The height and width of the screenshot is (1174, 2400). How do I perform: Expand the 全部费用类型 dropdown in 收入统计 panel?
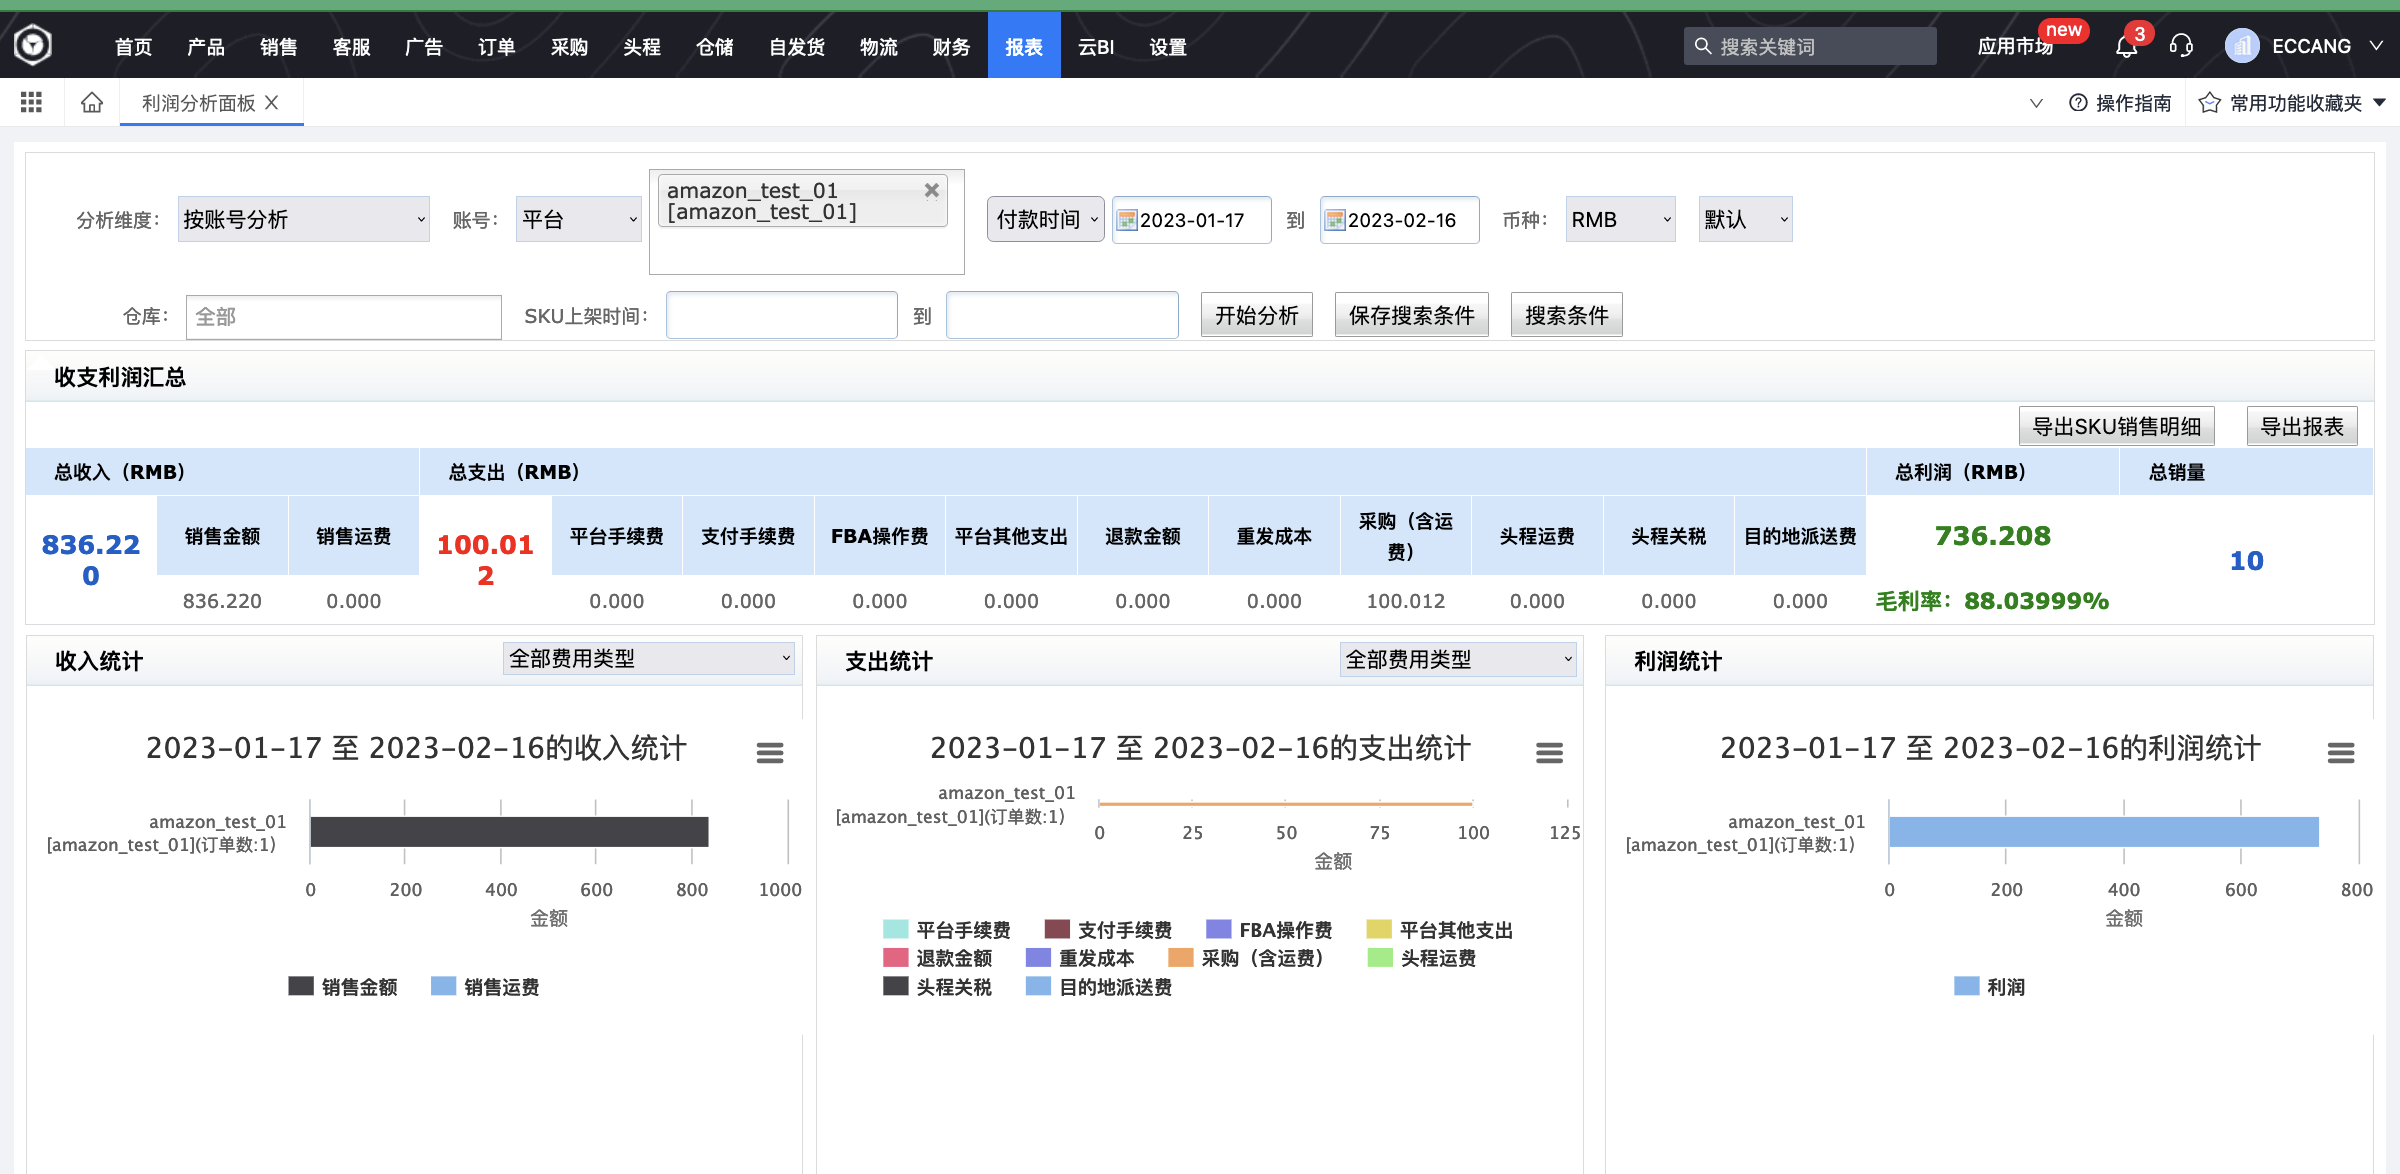(x=648, y=658)
